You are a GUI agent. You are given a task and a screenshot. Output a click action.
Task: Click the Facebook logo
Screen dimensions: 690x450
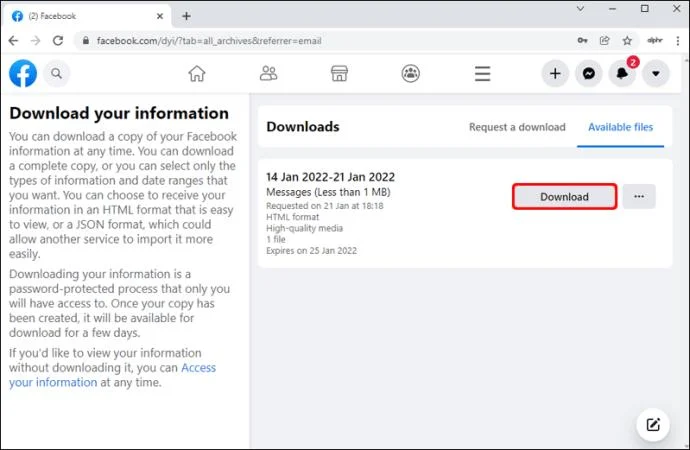pos(23,73)
